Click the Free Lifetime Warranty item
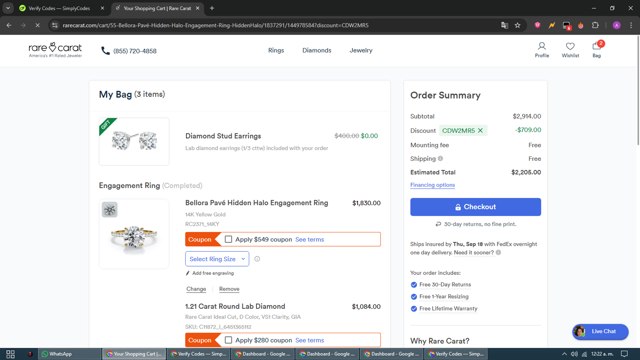640x360 pixels. pyautogui.click(x=448, y=309)
